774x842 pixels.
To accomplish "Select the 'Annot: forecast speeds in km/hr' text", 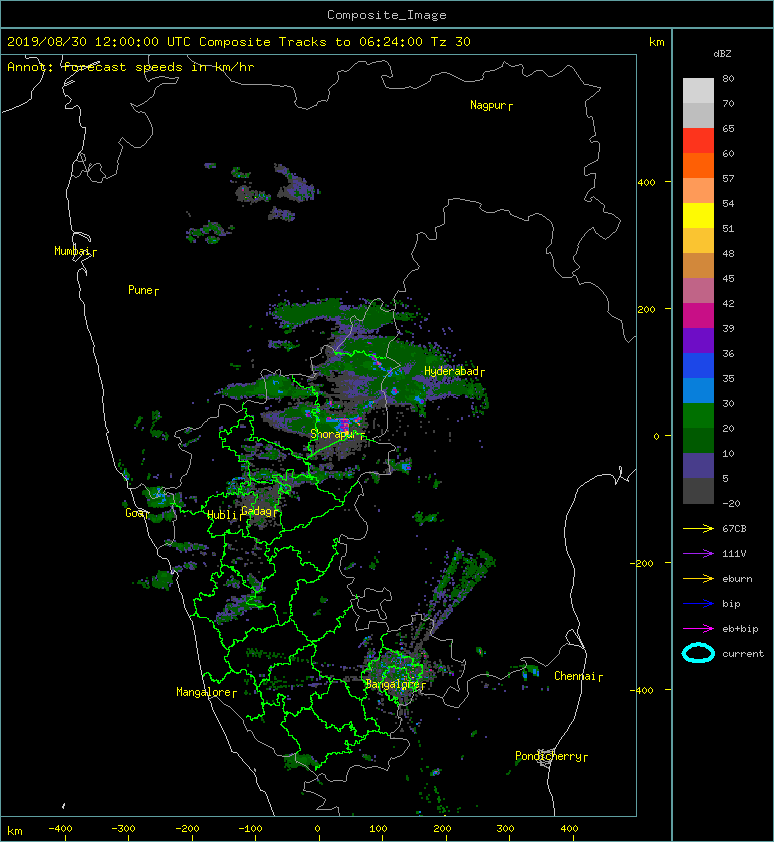I will (131, 67).
